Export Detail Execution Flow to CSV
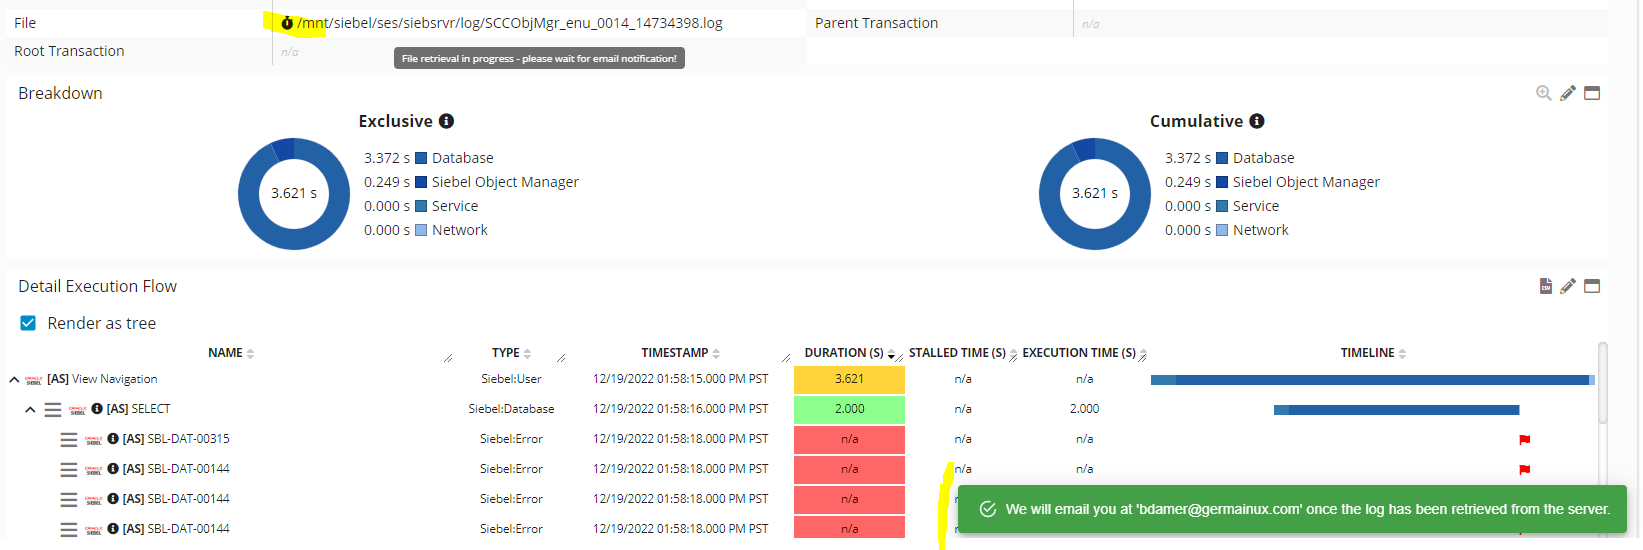 pyautogui.click(x=1545, y=286)
